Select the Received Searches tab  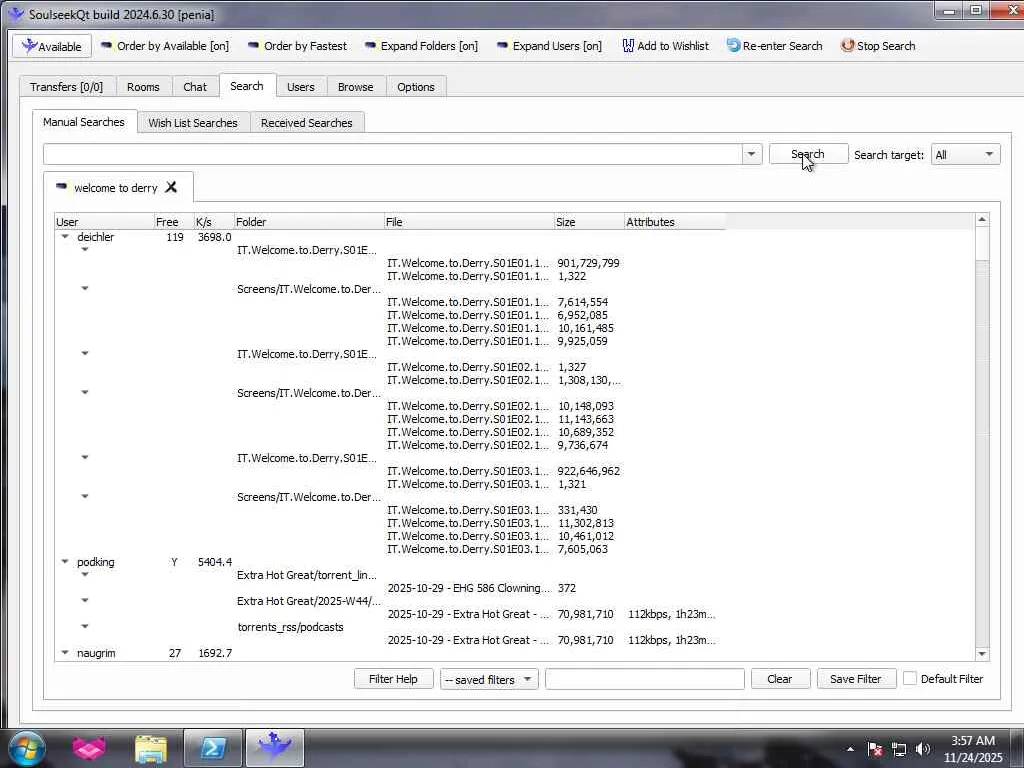[x=306, y=123]
